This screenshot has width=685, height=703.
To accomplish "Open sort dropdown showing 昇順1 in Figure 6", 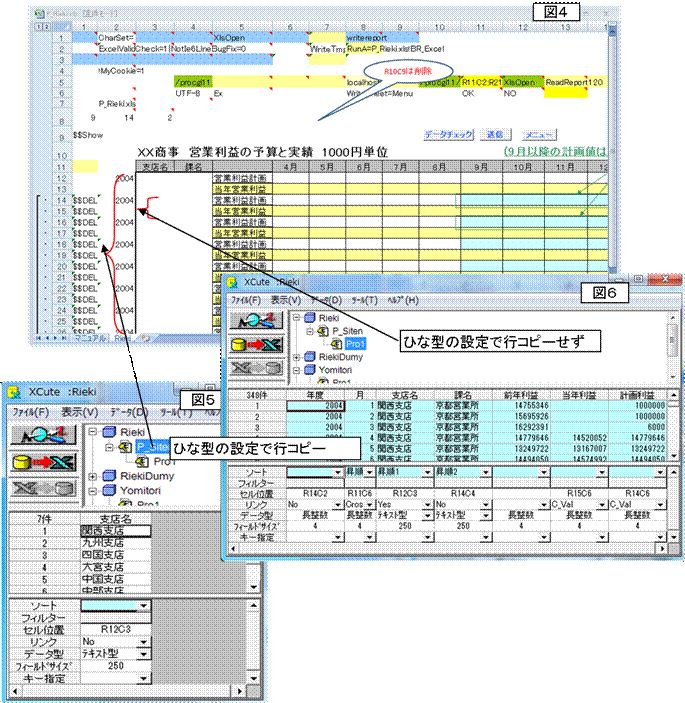I will [427, 472].
